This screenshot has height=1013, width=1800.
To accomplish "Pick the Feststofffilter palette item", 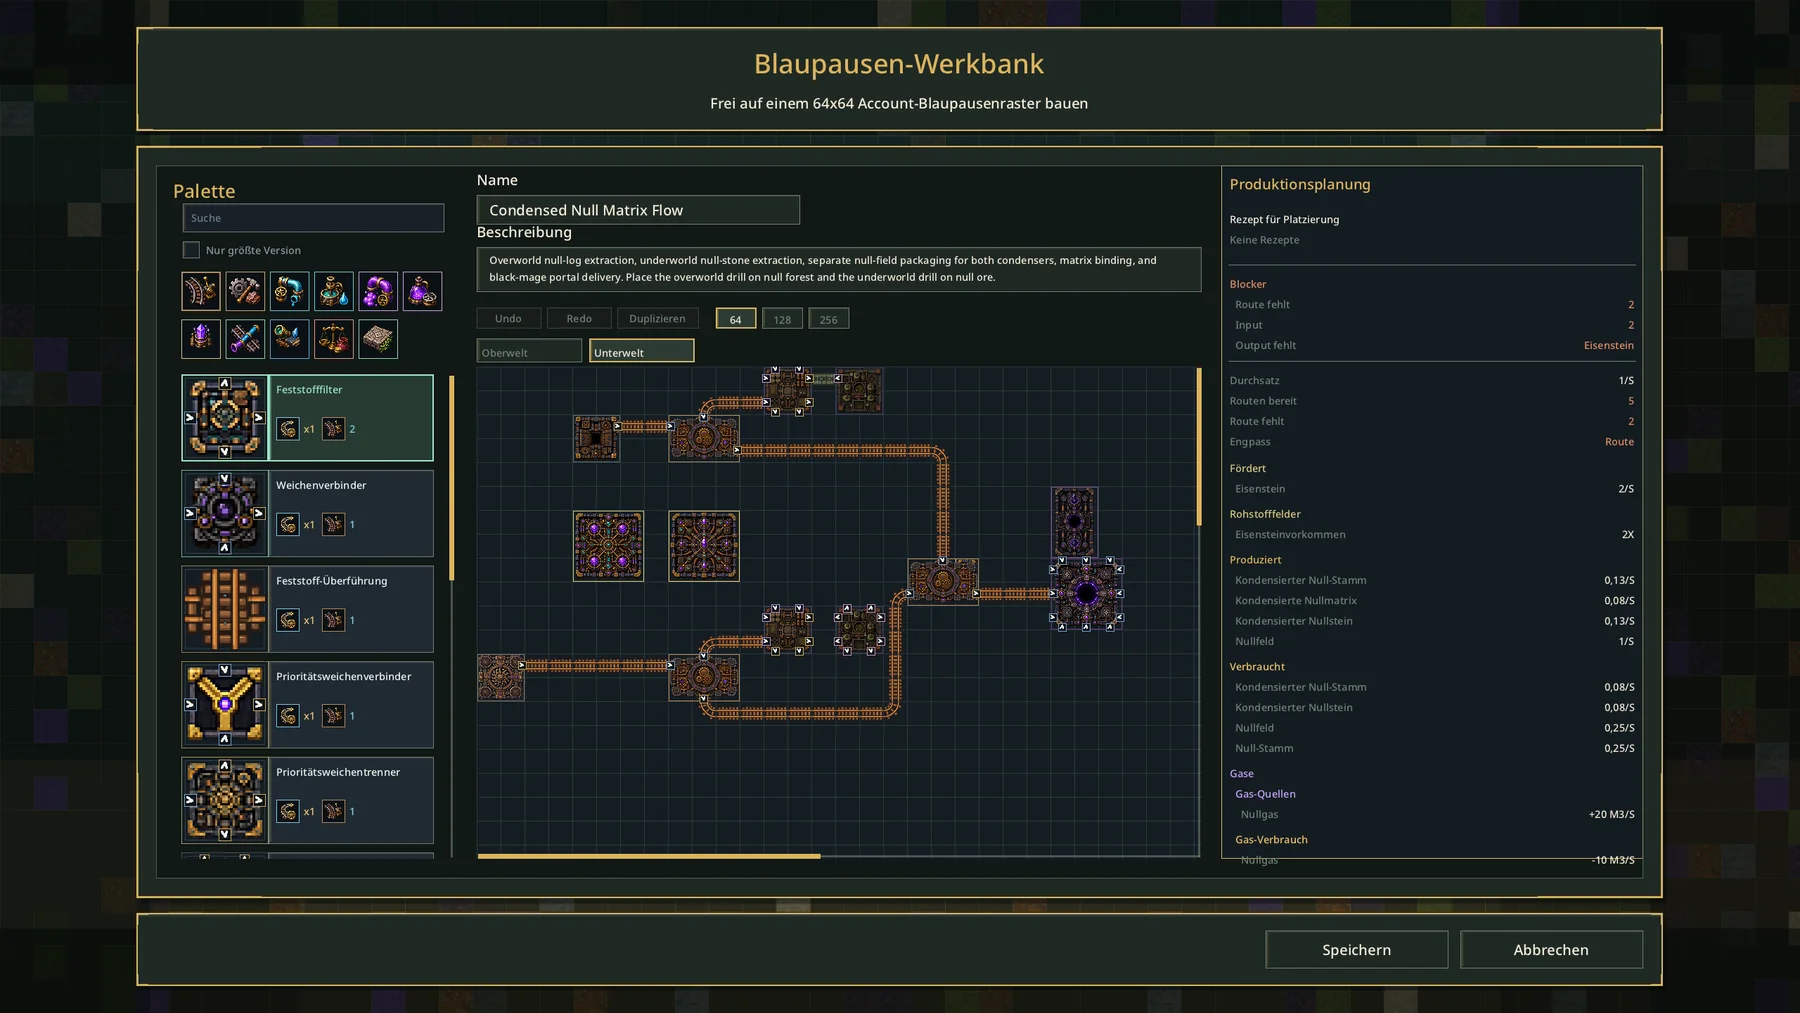I will point(307,418).
